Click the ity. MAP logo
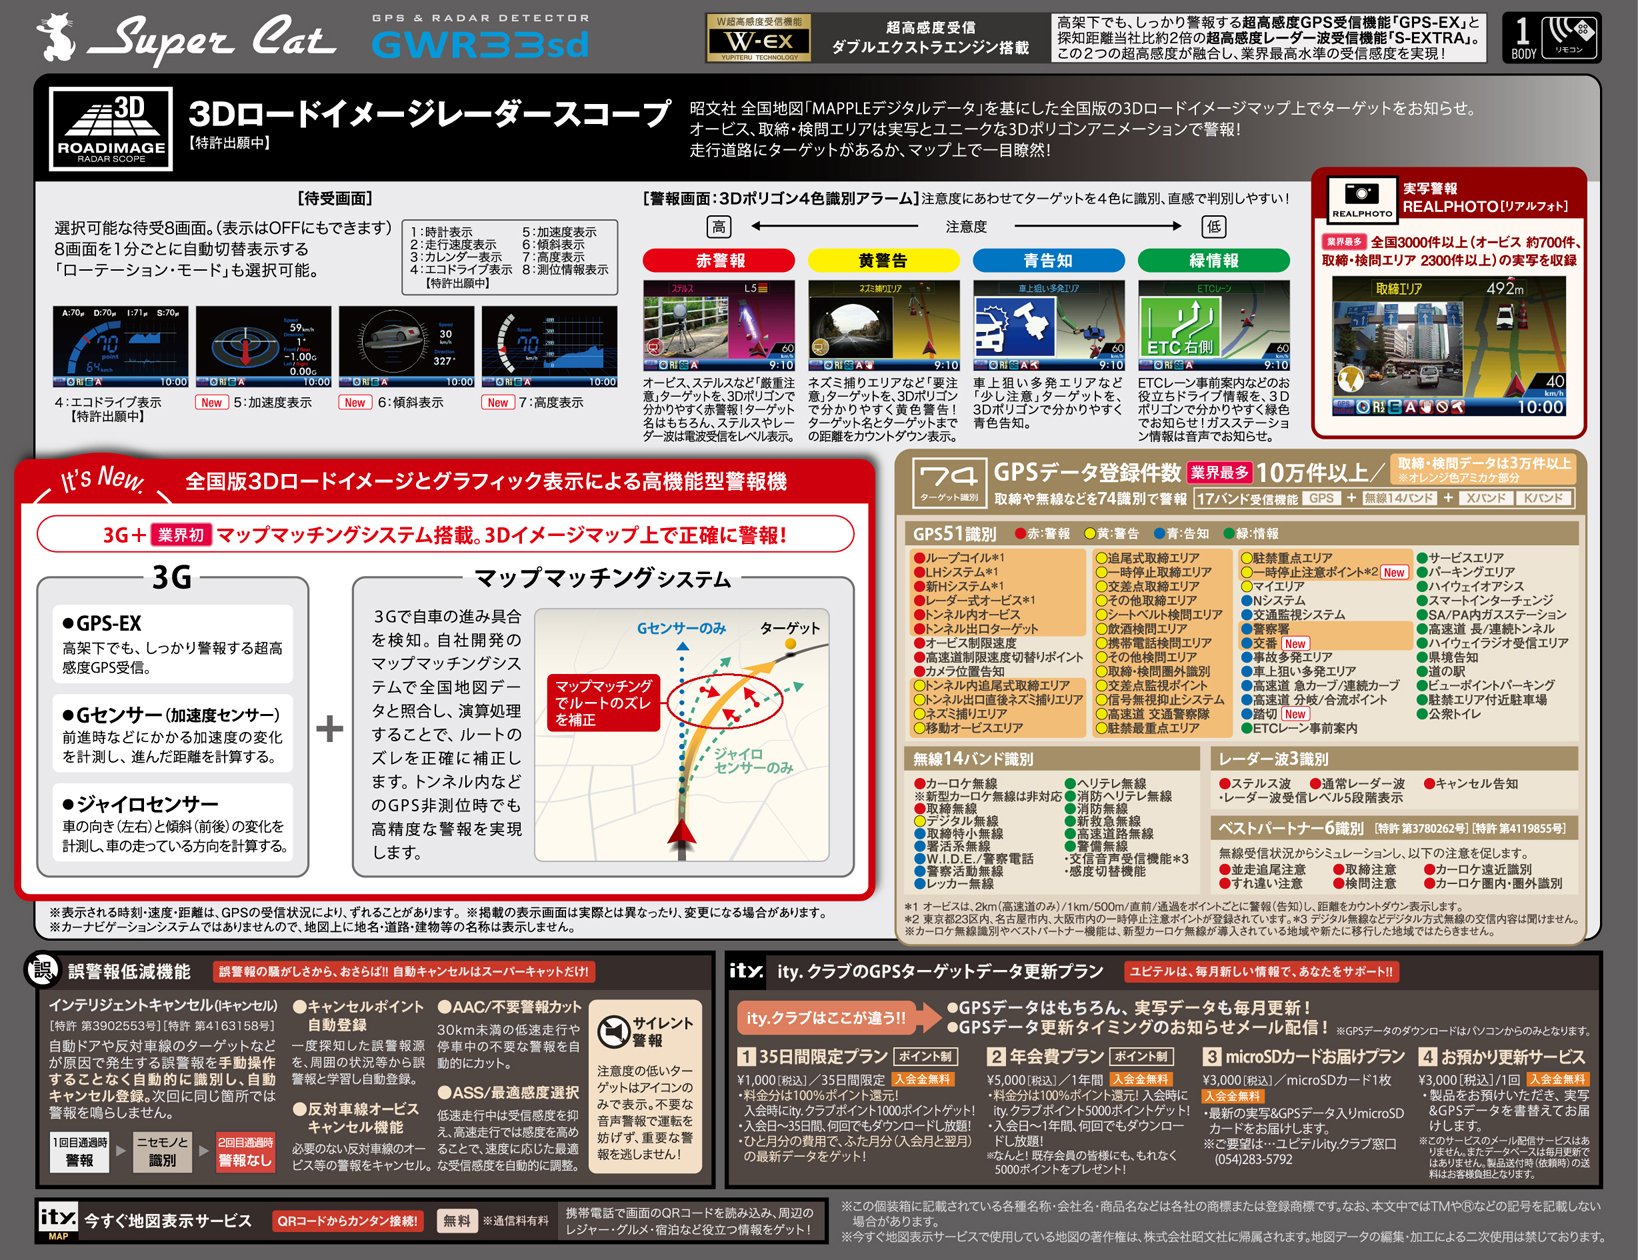Viewport: 1638px width, 1260px height. point(57,1221)
